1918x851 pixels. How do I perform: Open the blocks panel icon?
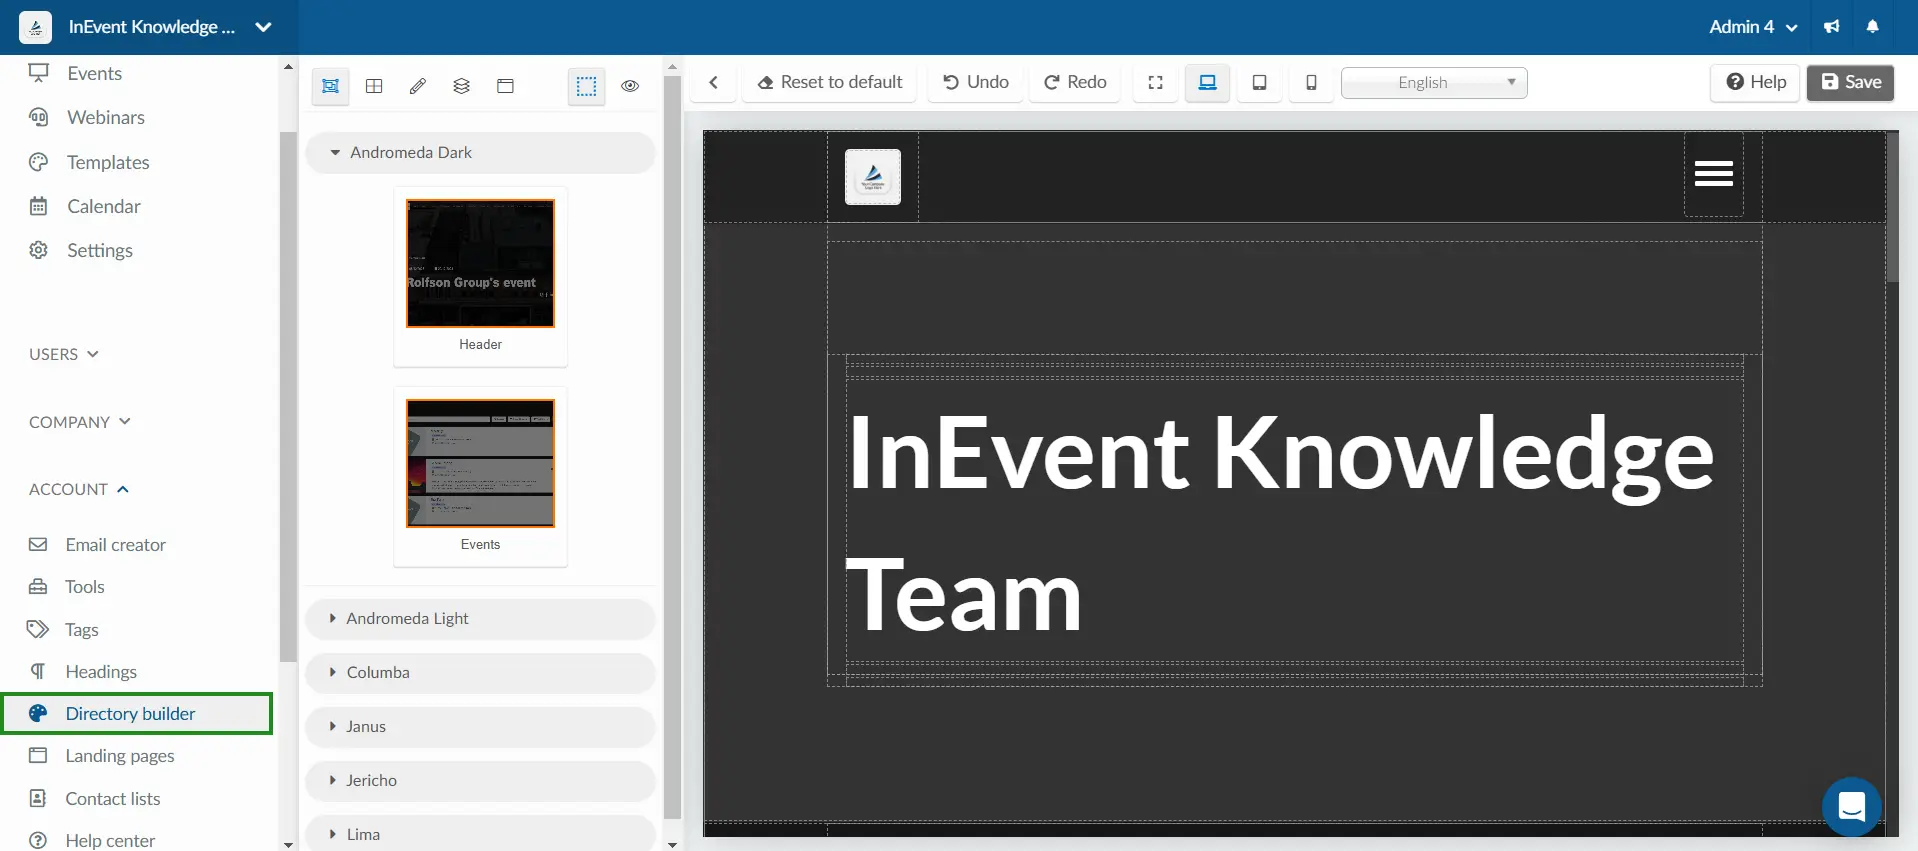pos(330,86)
